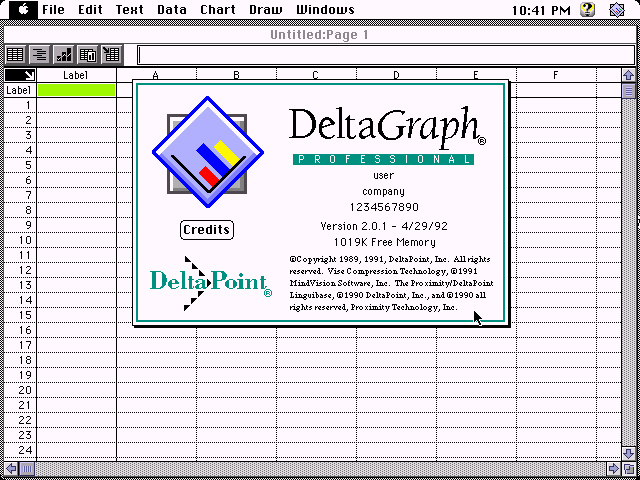Click the vertical scrollbar up arrow
This screenshot has height=480, width=640.
pyautogui.click(x=629, y=75)
